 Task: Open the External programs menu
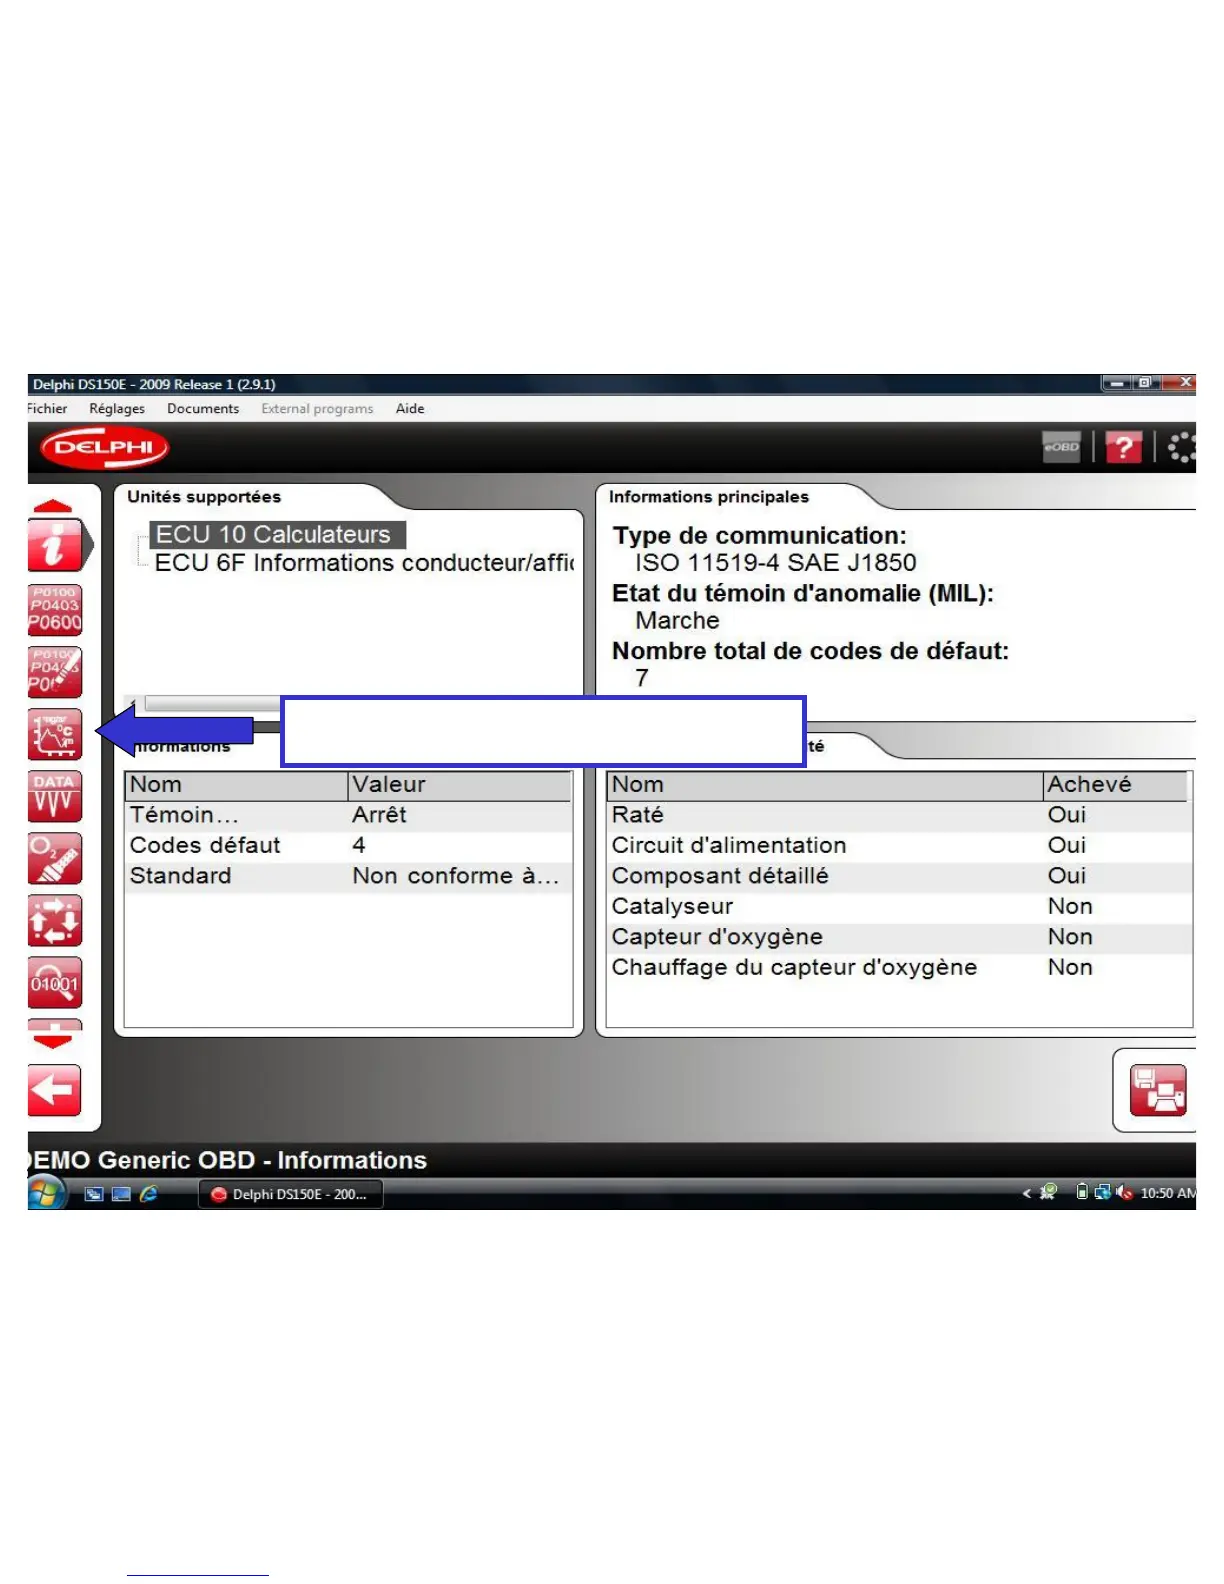point(317,408)
